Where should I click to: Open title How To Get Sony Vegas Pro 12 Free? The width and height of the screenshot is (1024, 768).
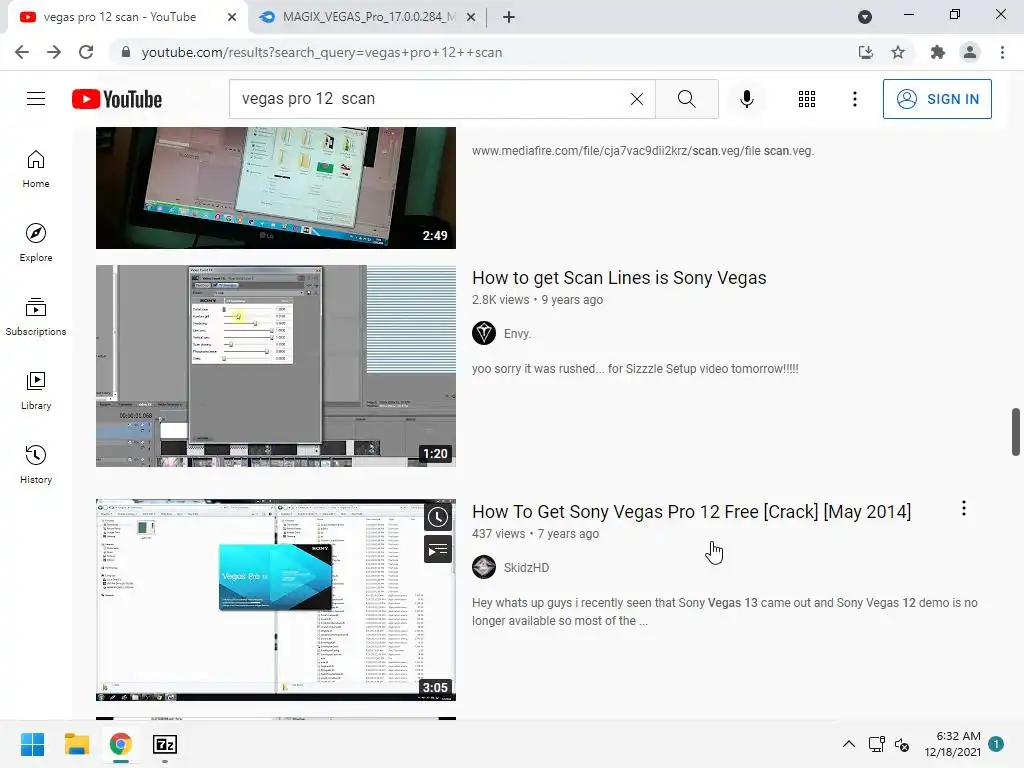tap(692, 511)
